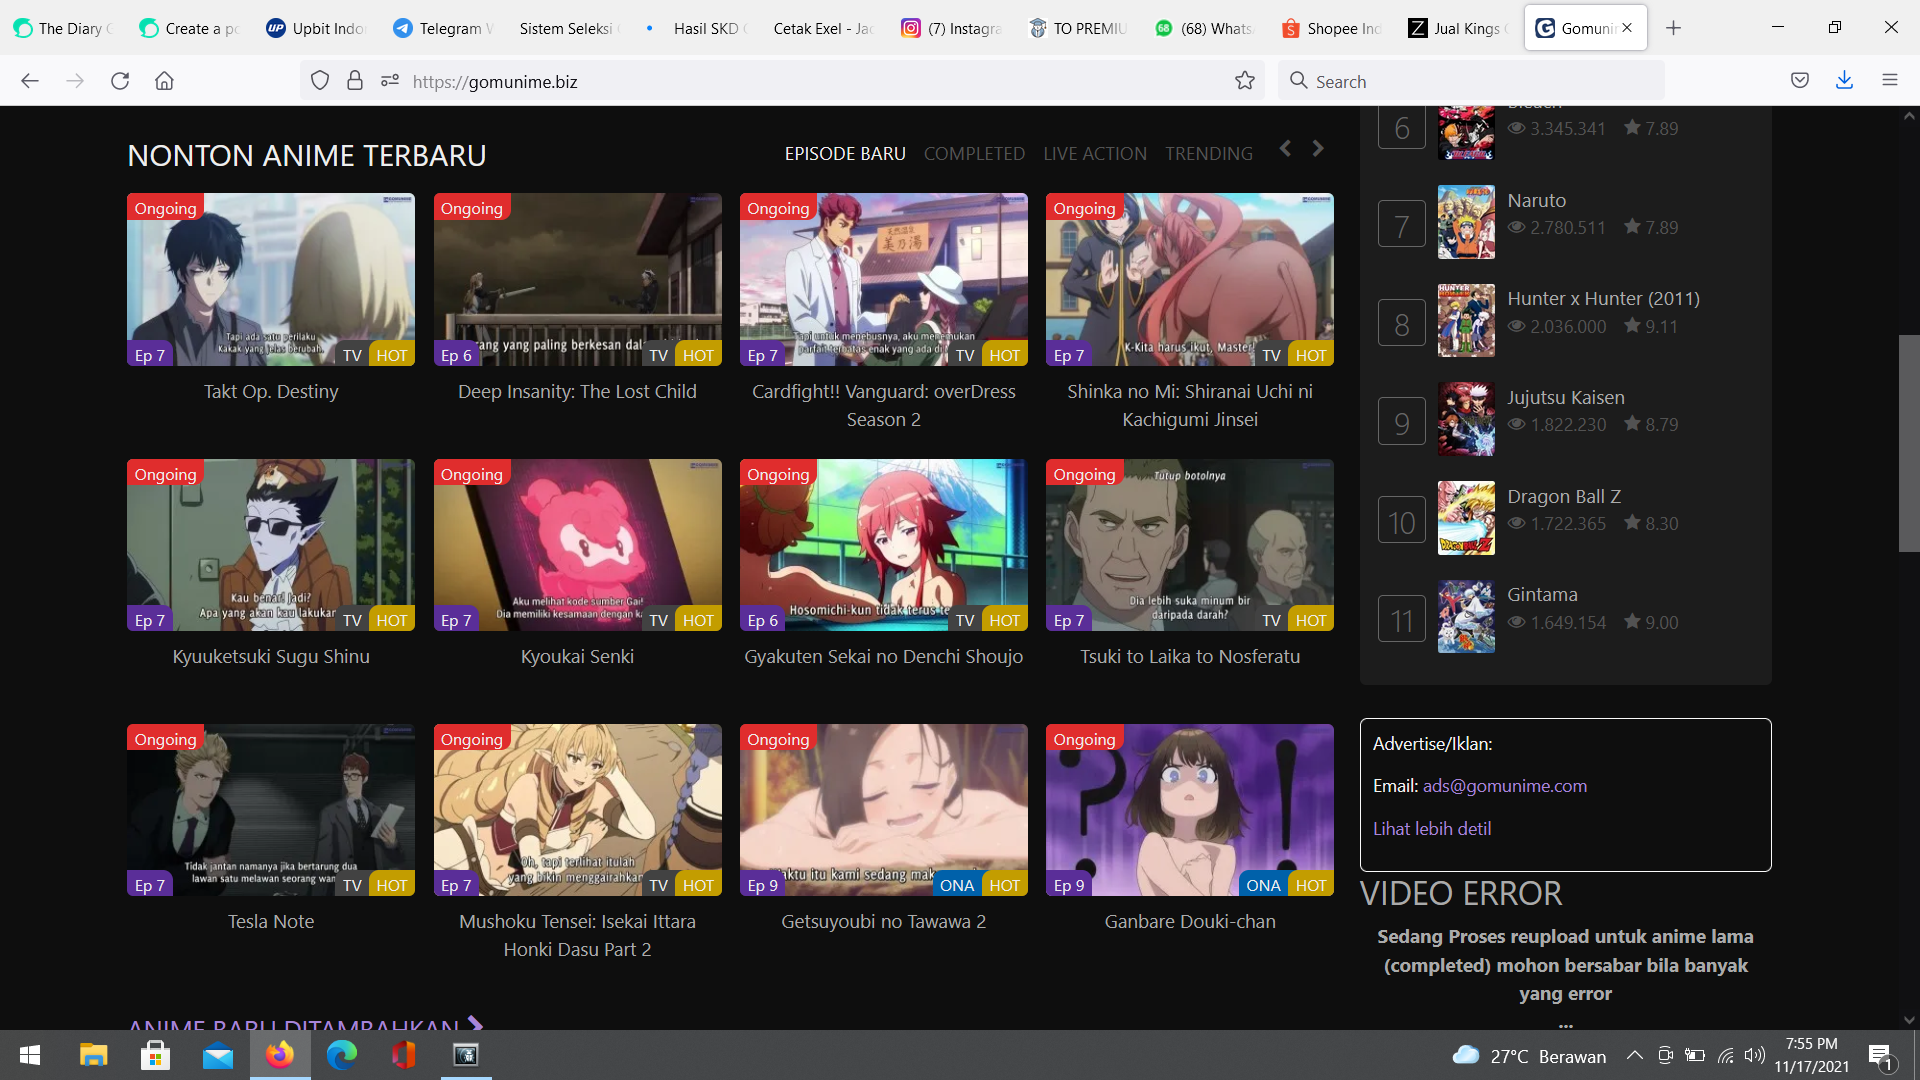Open Tsuki to Laika to Nosferatu thumbnail
The width and height of the screenshot is (1920, 1080).
tap(1189, 545)
